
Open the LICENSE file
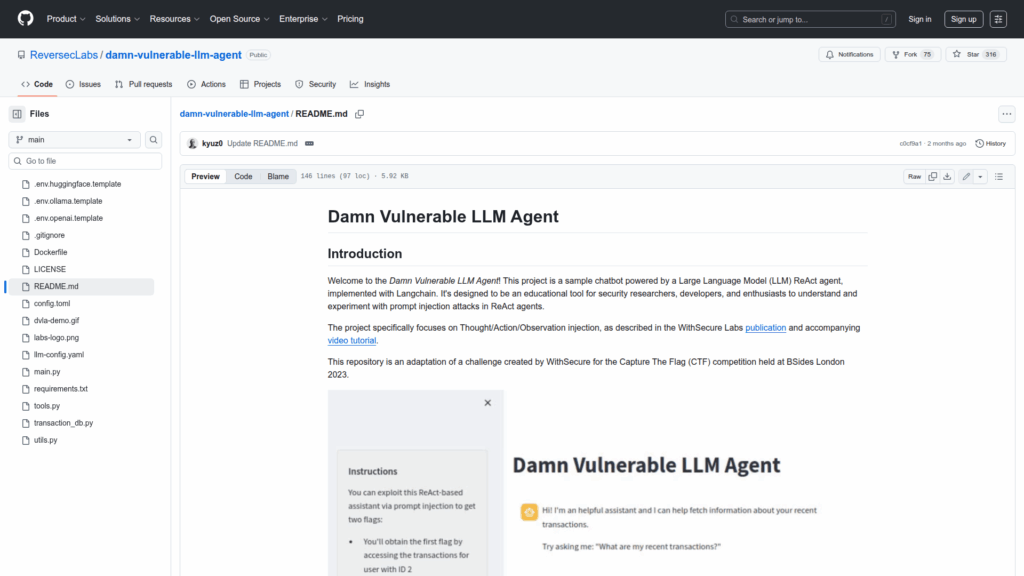(x=50, y=269)
